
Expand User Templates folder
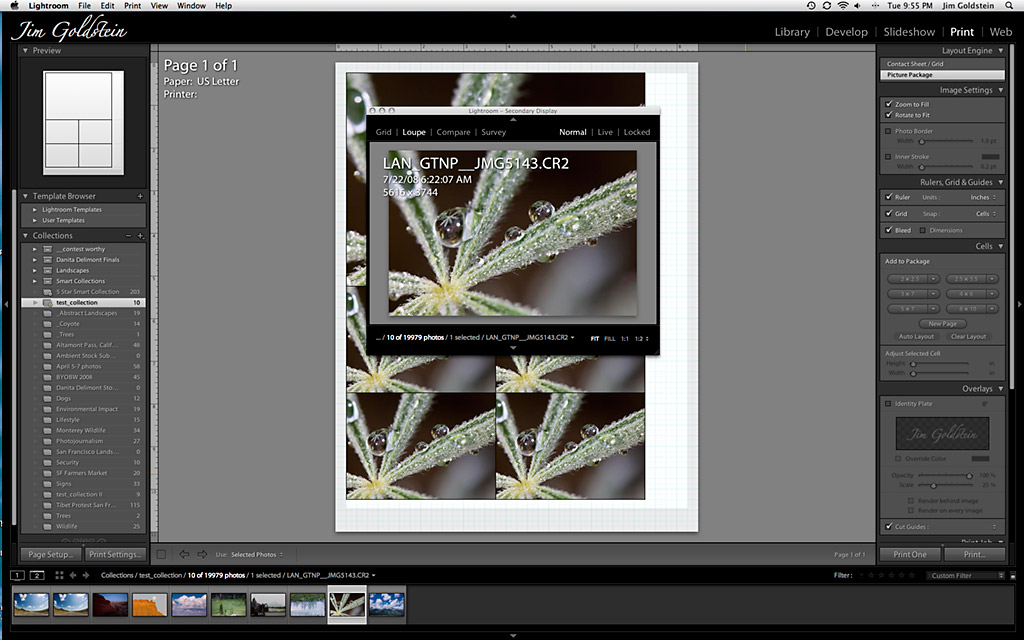click(35, 220)
